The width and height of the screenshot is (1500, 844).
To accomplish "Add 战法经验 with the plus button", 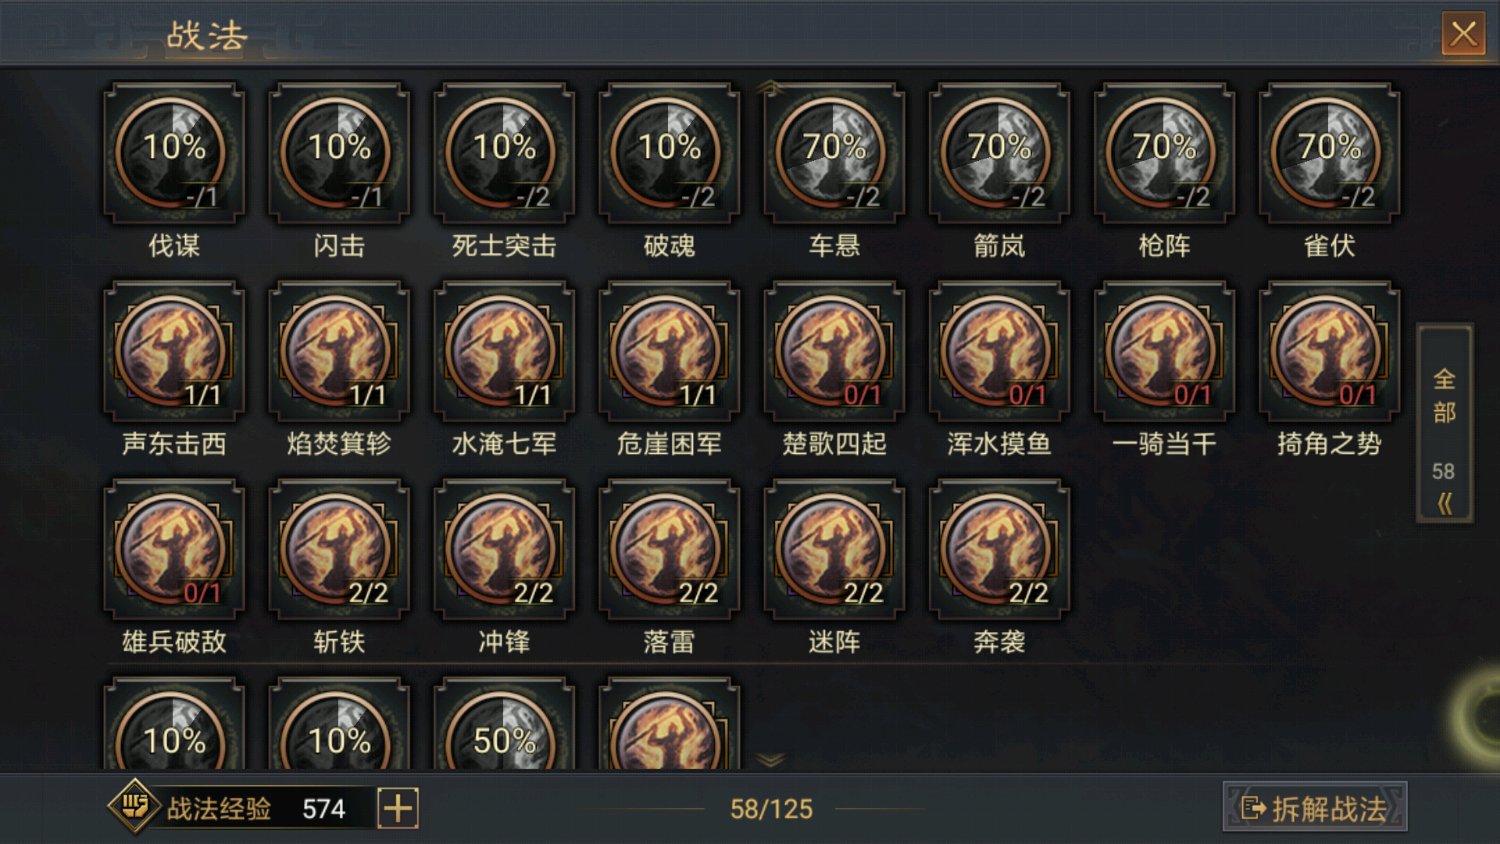I will coord(398,808).
